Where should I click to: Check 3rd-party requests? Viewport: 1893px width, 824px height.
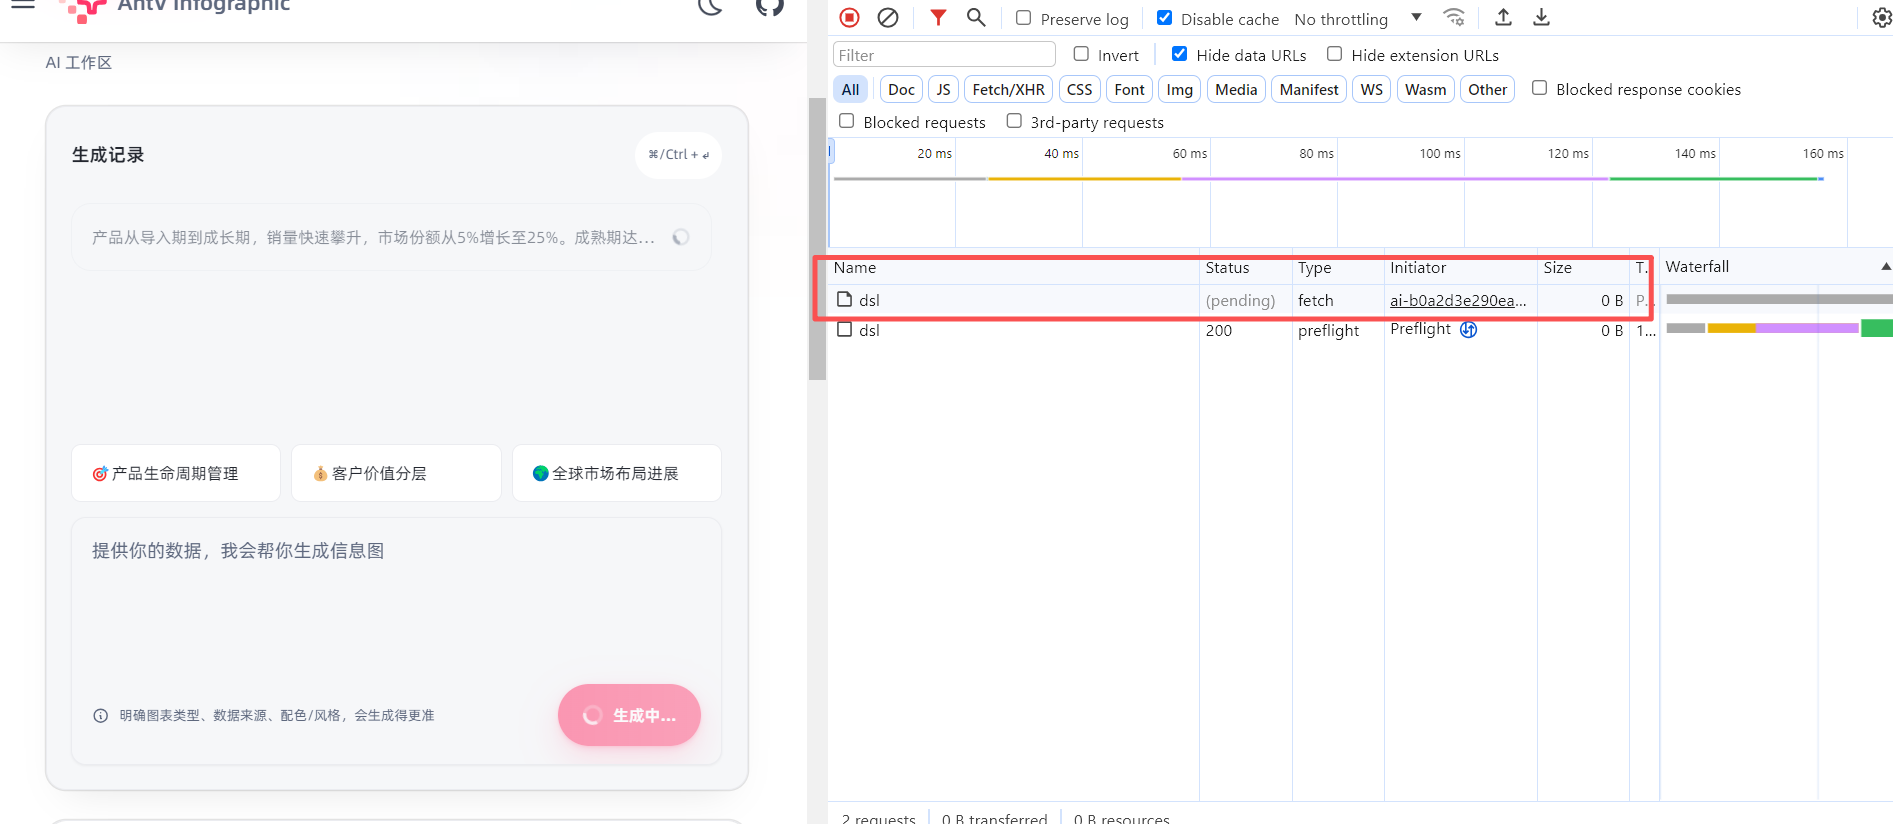pyautogui.click(x=1014, y=121)
